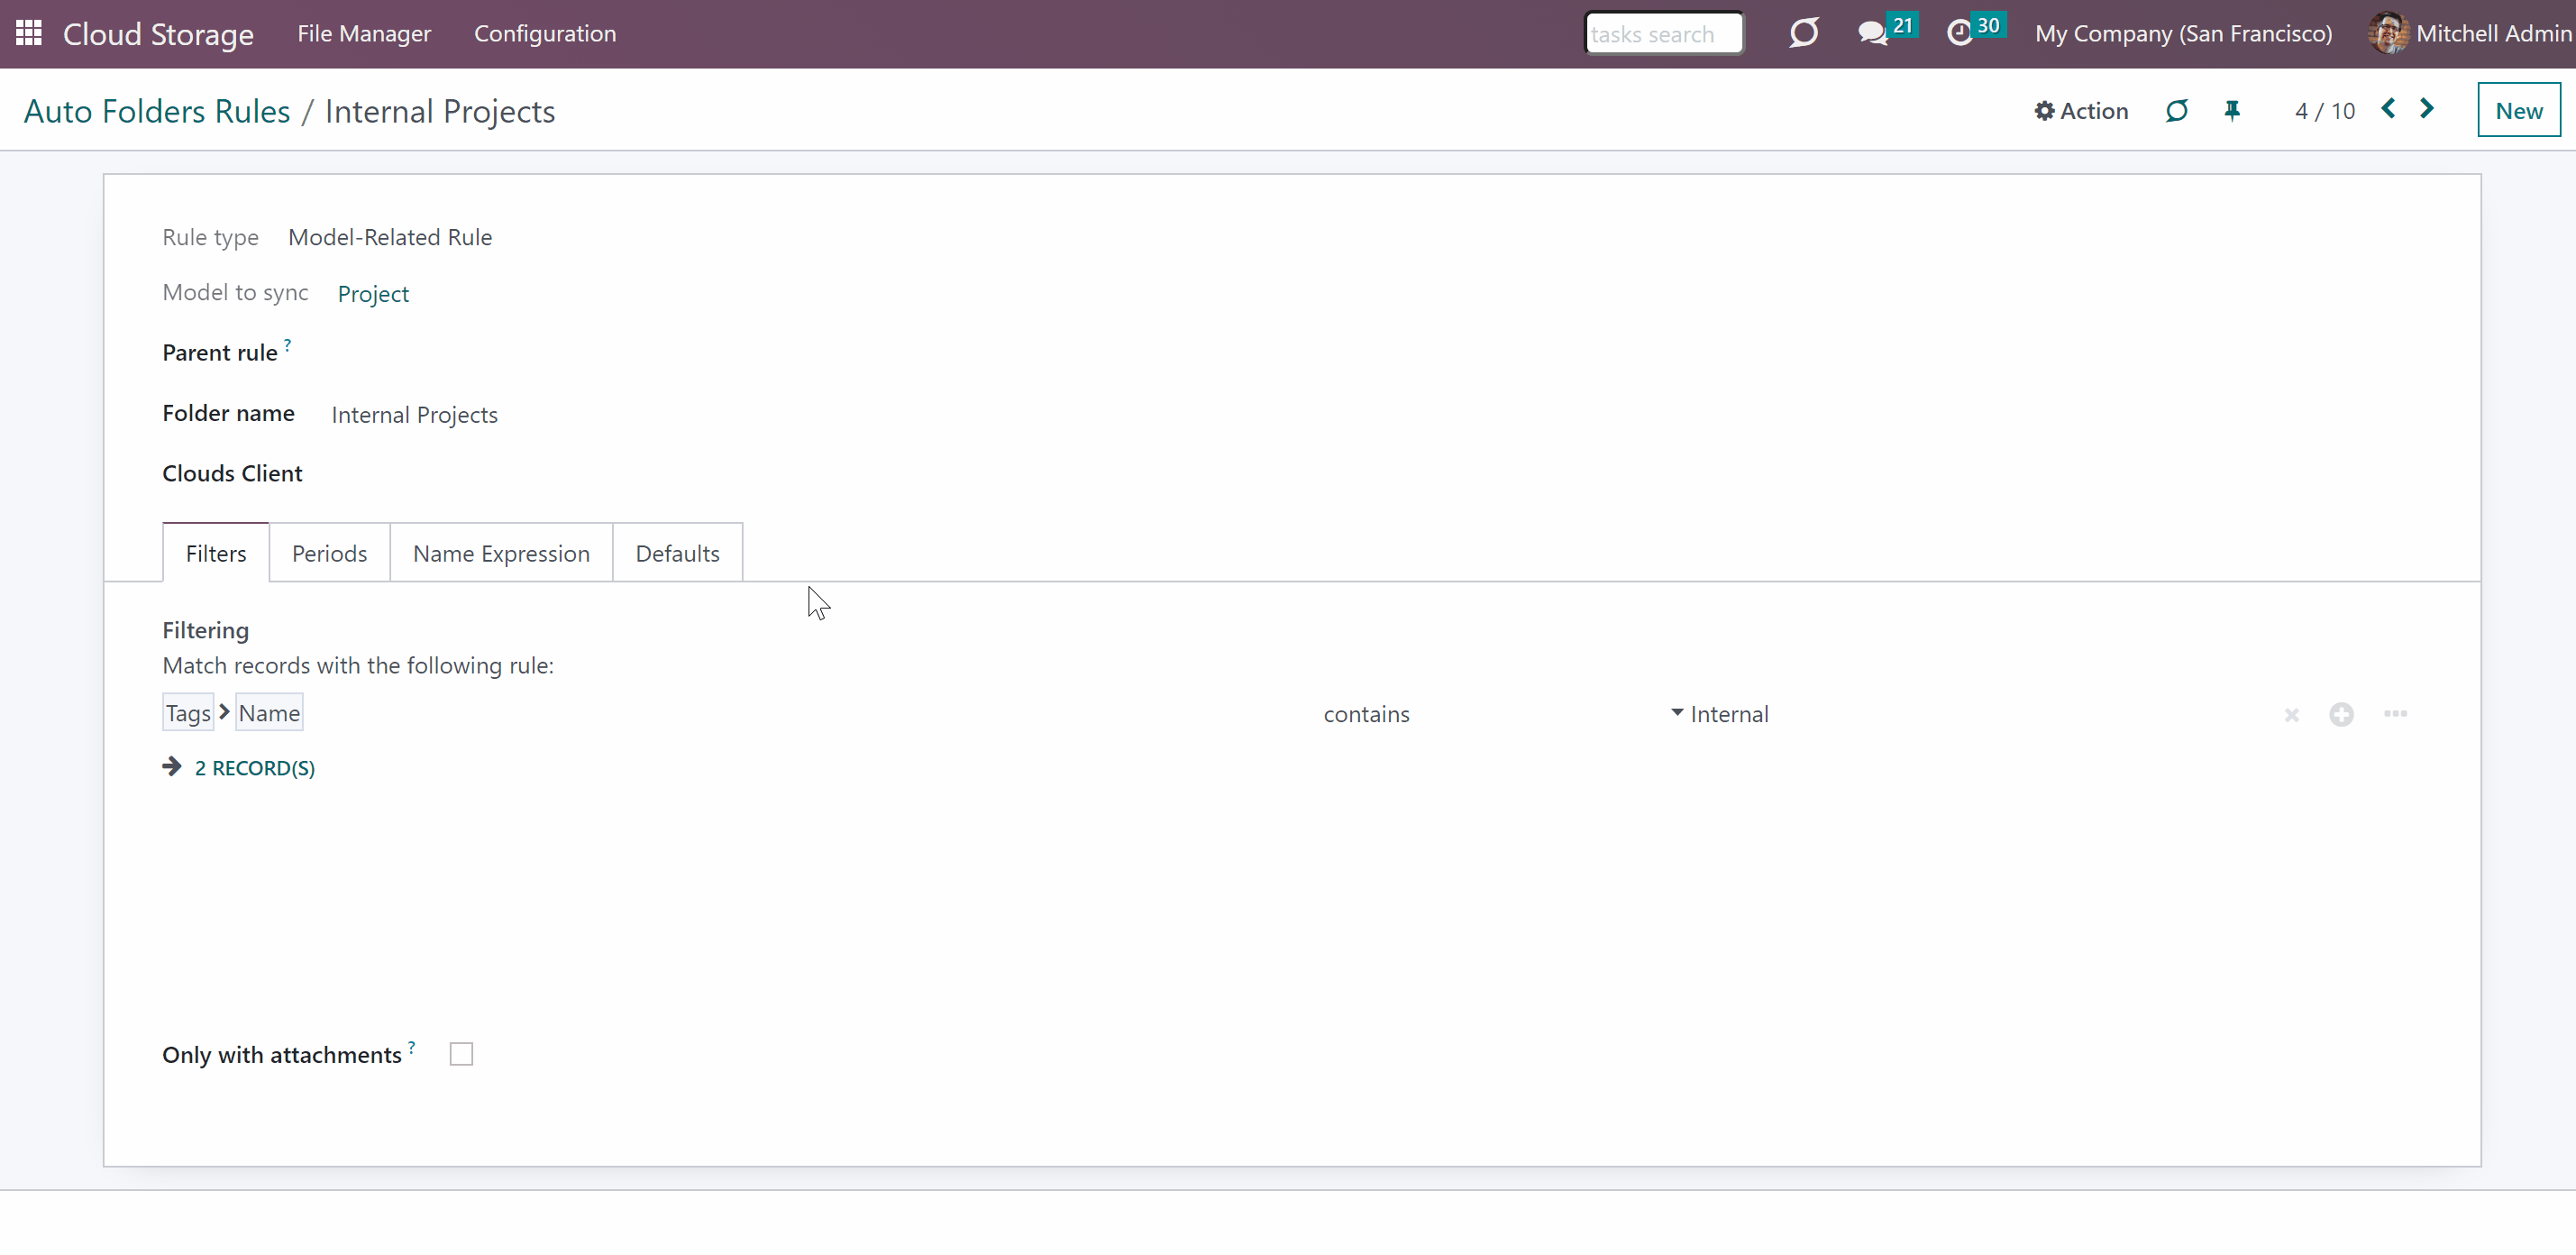
Task: Go to next record arrow
Action: [2427, 109]
